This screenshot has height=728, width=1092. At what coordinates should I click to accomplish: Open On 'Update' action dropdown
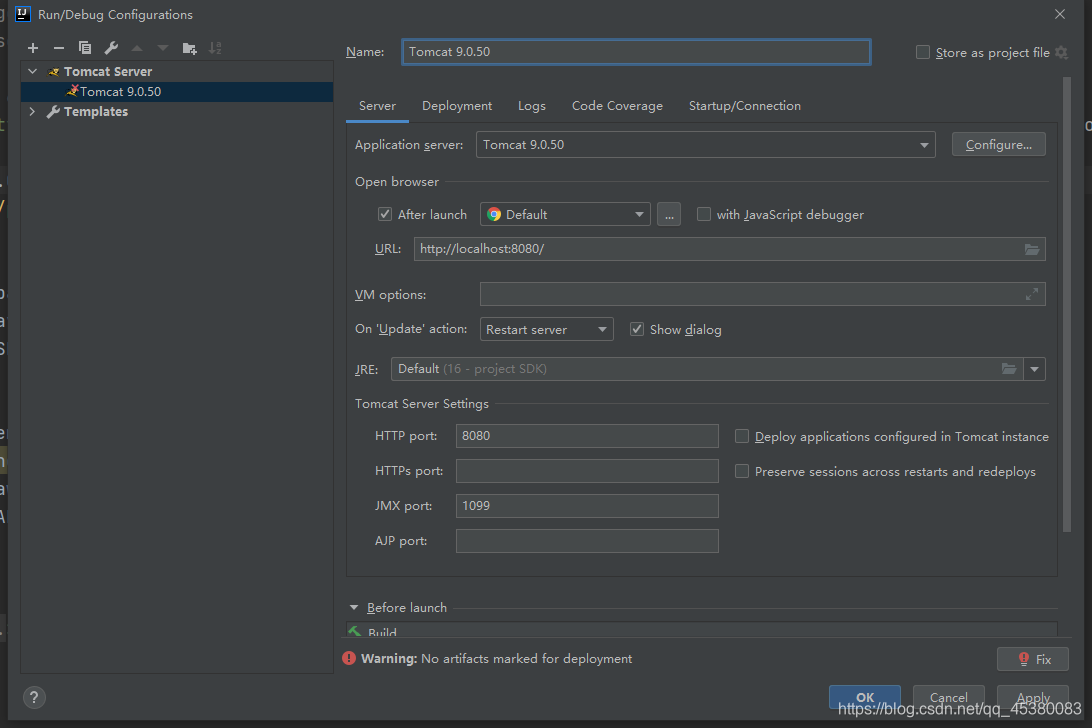547,330
